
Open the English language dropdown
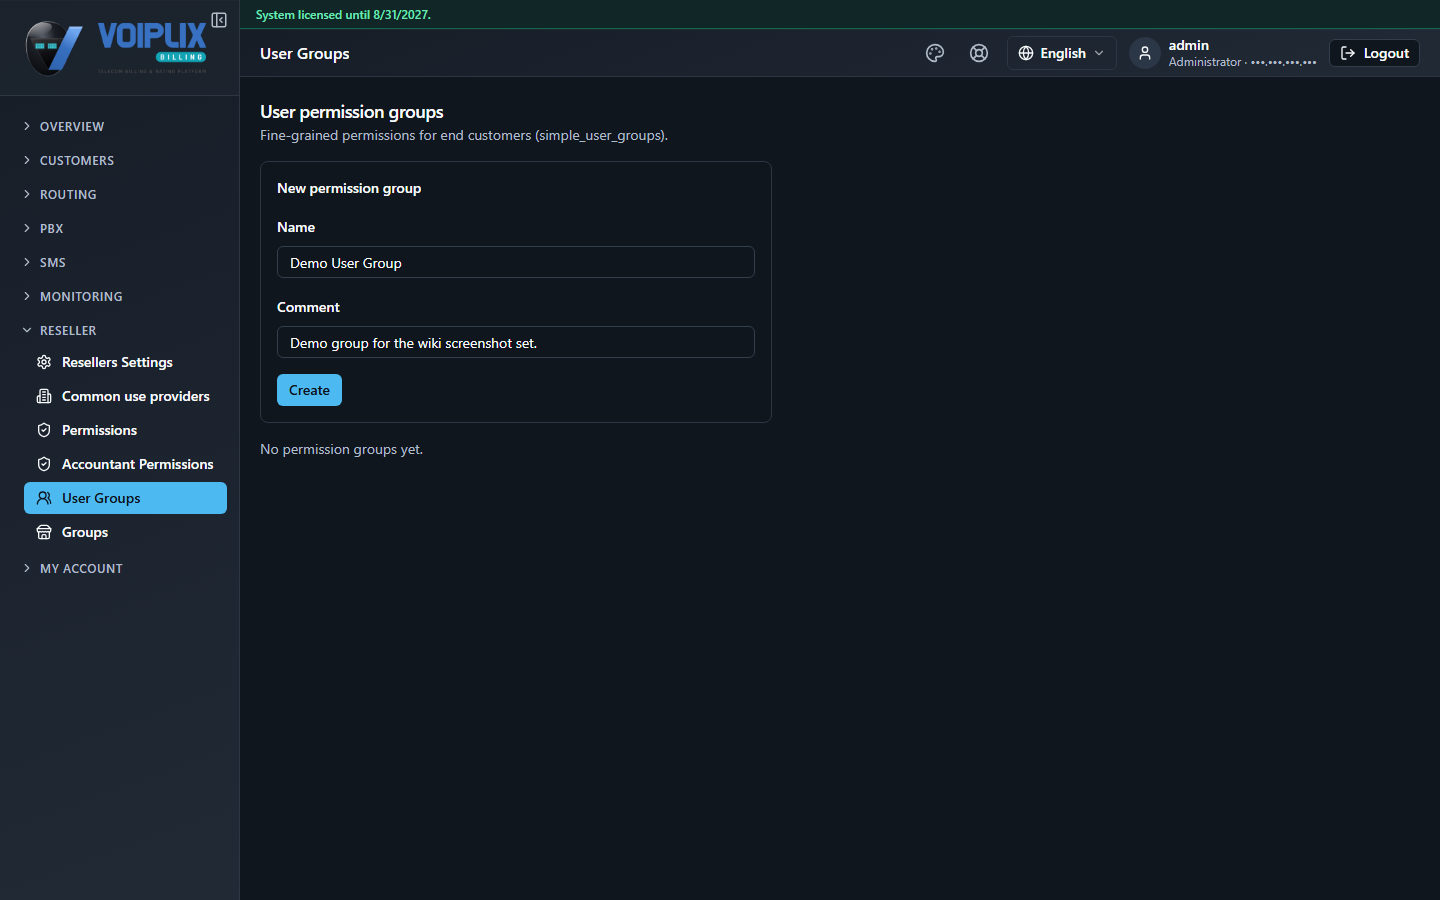click(x=1061, y=53)
